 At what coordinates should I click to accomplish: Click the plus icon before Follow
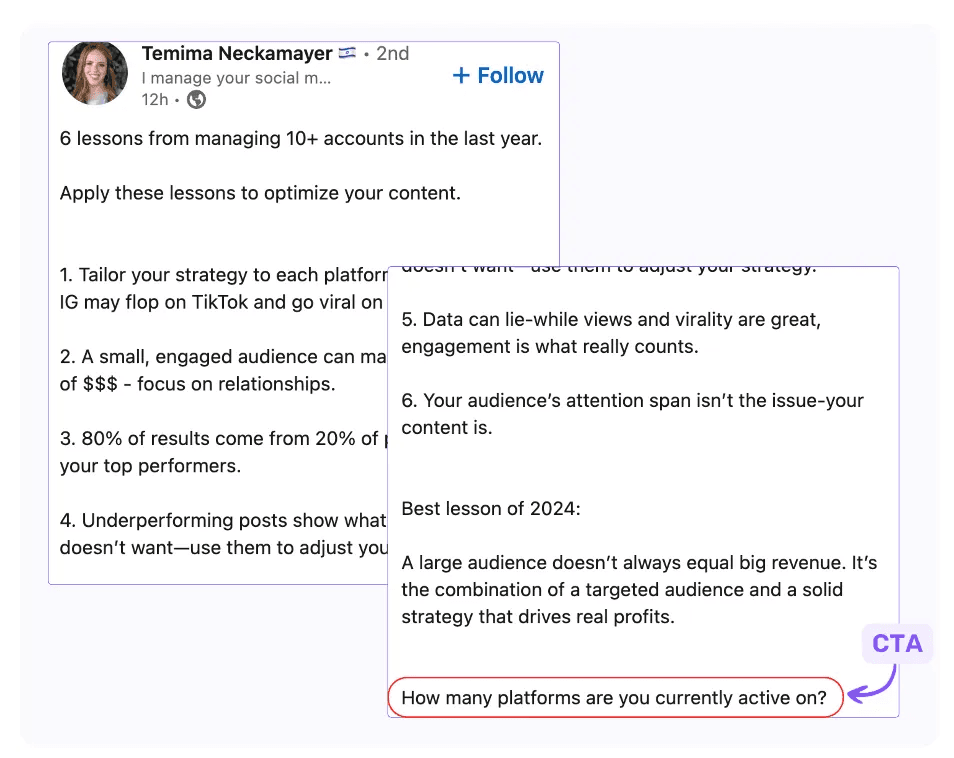coord(461,75)
